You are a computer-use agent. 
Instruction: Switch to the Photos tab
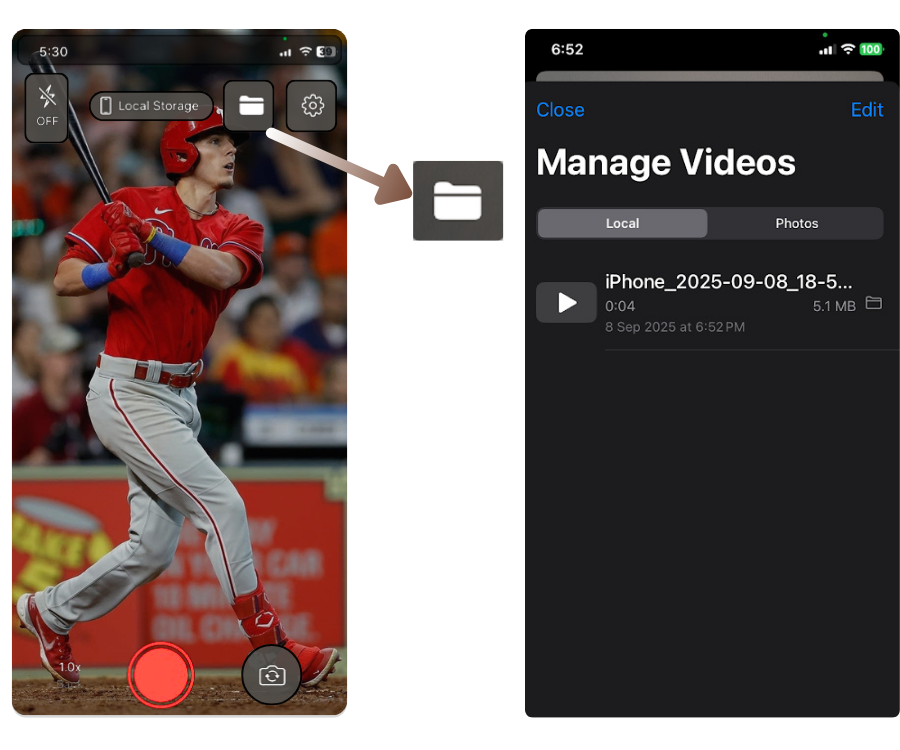pyautogui.click(x=796, y=223)
